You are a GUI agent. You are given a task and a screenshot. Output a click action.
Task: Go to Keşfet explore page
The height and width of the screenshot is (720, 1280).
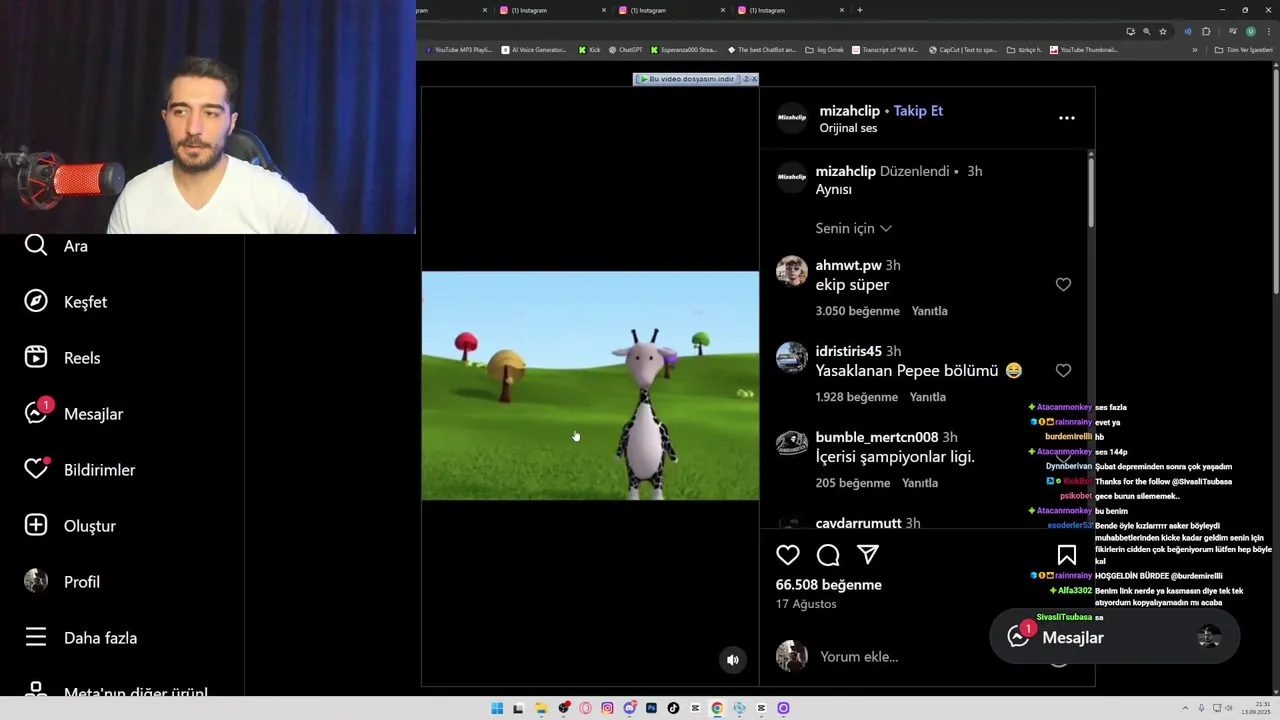[66, 302]
